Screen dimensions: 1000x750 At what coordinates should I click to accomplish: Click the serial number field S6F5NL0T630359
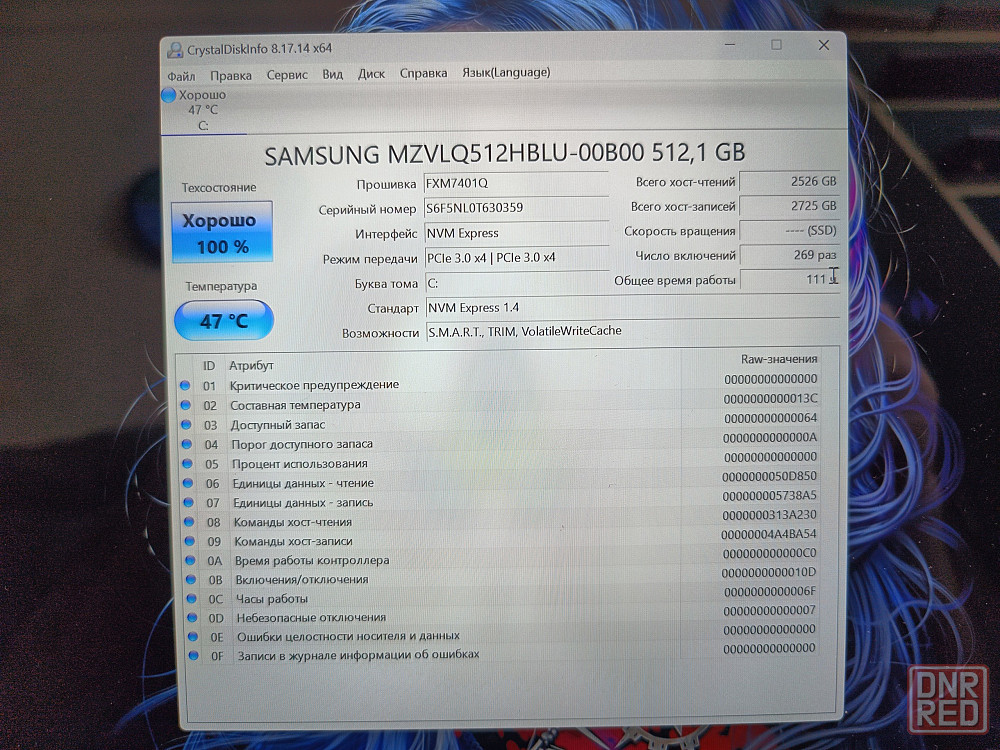(515, 208)
